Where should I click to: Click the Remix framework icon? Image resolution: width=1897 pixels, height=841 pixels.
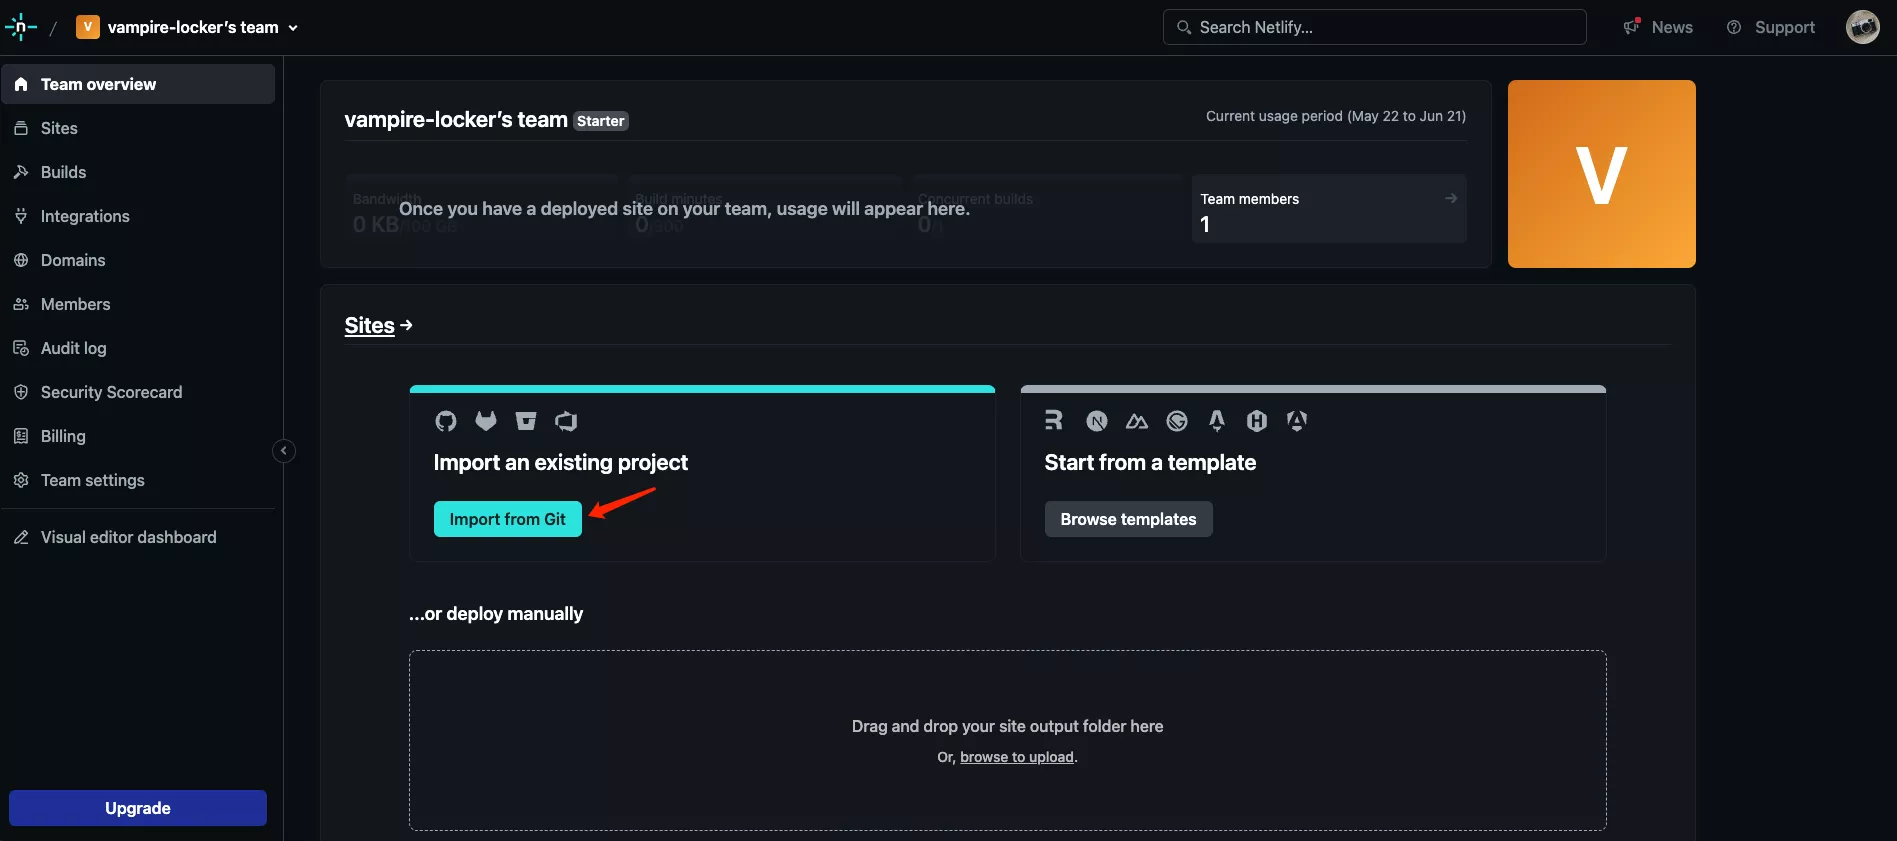coord(1054,421)
